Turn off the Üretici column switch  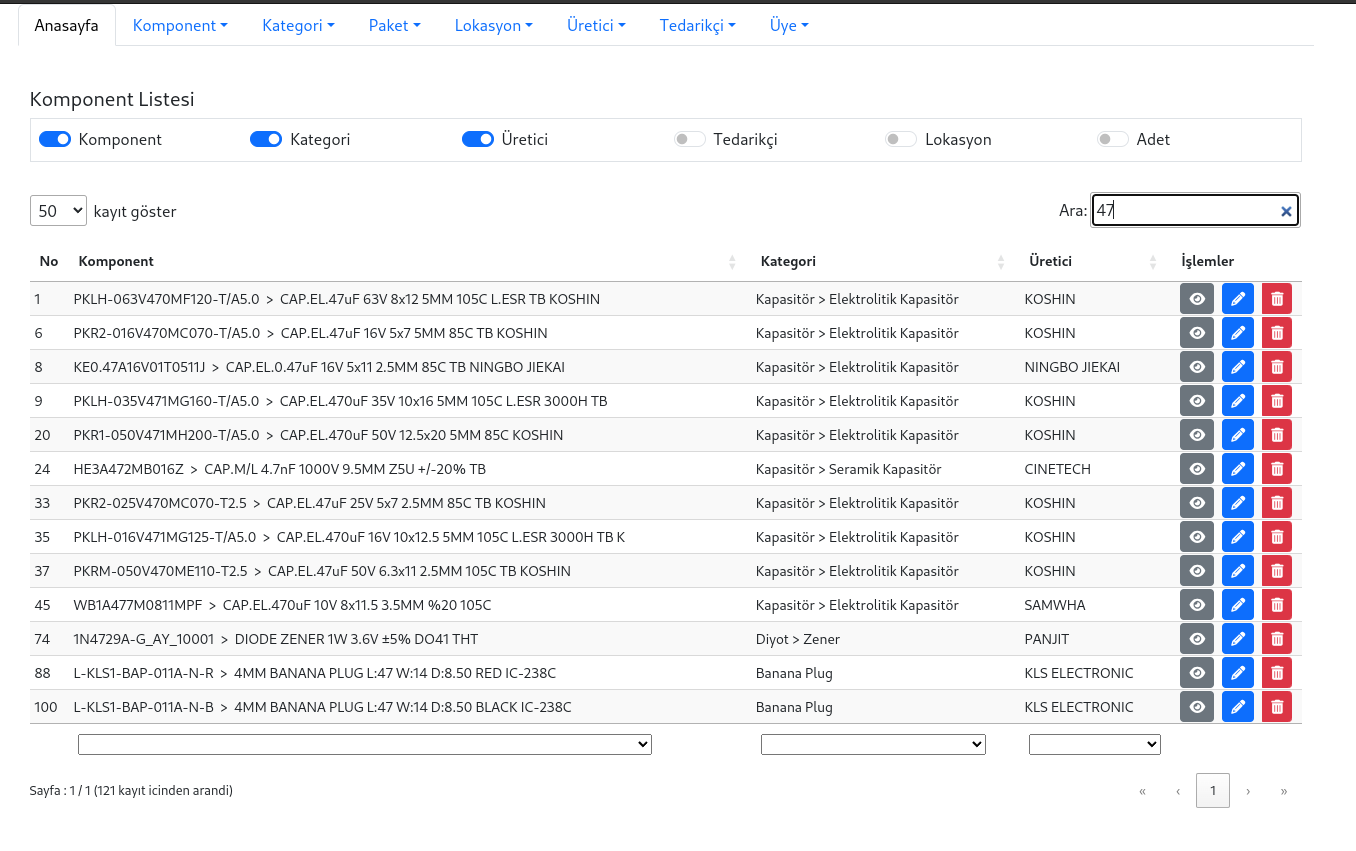pyautogui.click(x=478, y=139)
